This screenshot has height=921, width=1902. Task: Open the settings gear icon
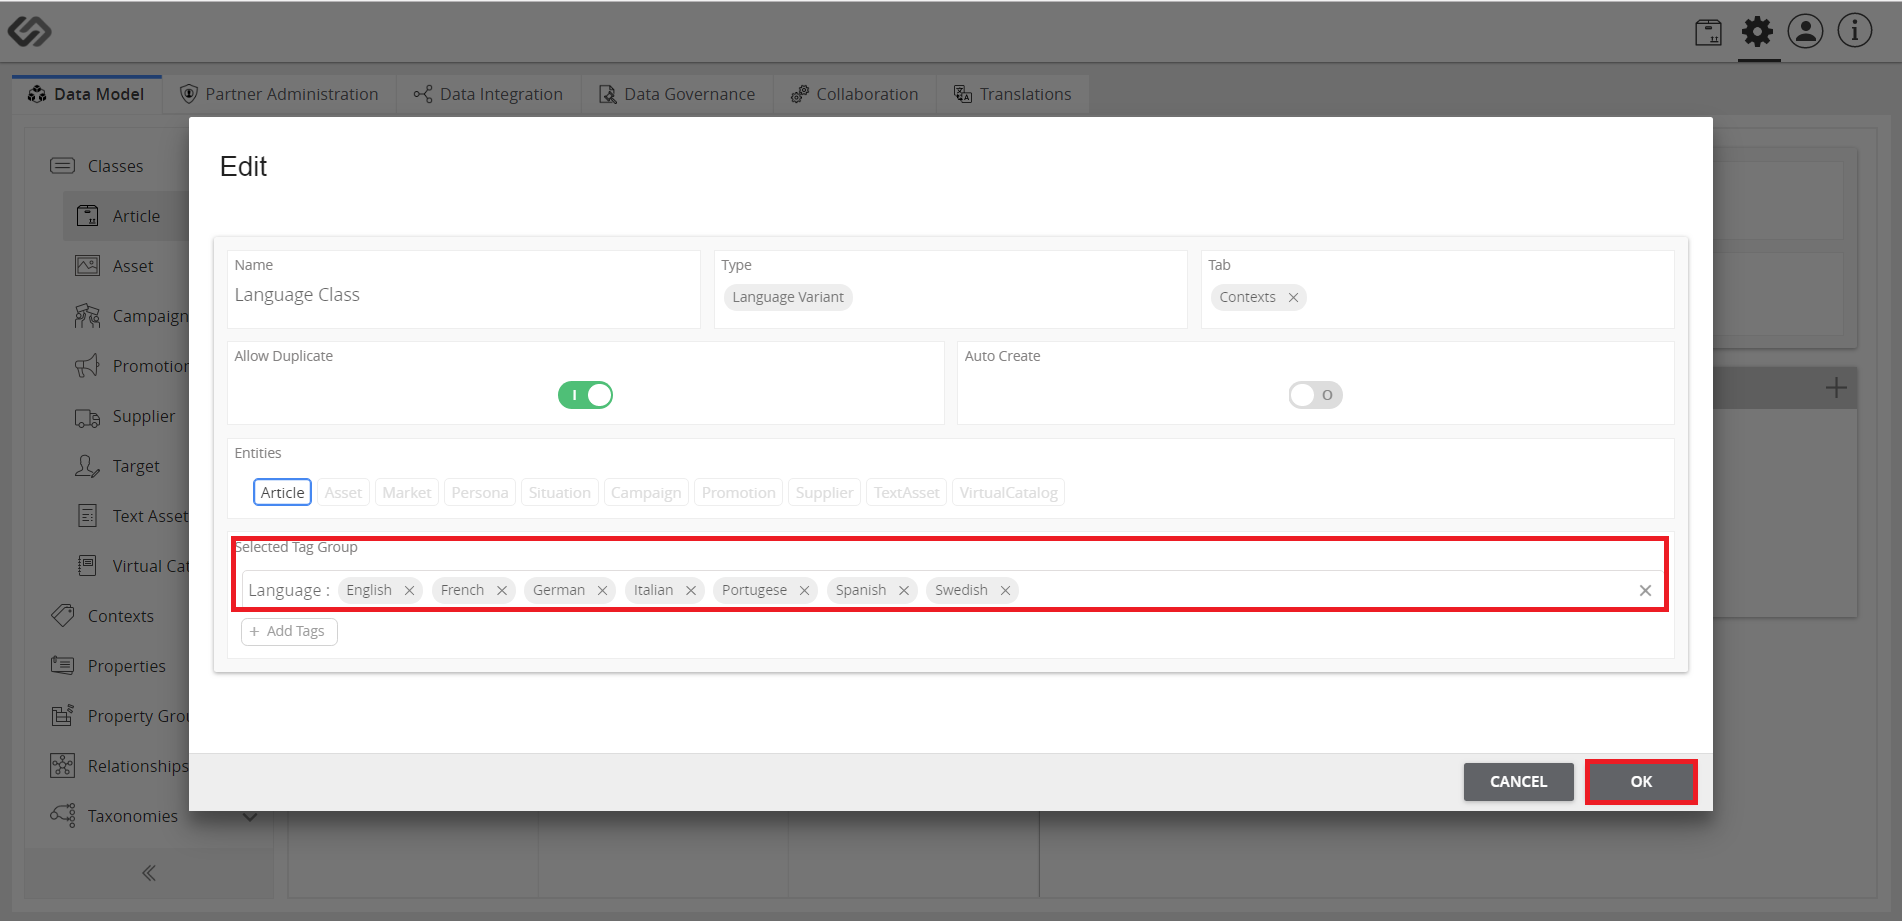tap(1757, 32)
